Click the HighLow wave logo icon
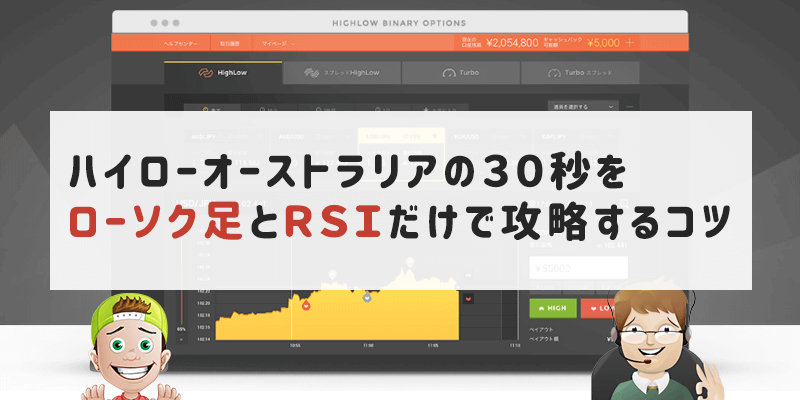This screenshot has height=400, width=800. coord(206,73)
